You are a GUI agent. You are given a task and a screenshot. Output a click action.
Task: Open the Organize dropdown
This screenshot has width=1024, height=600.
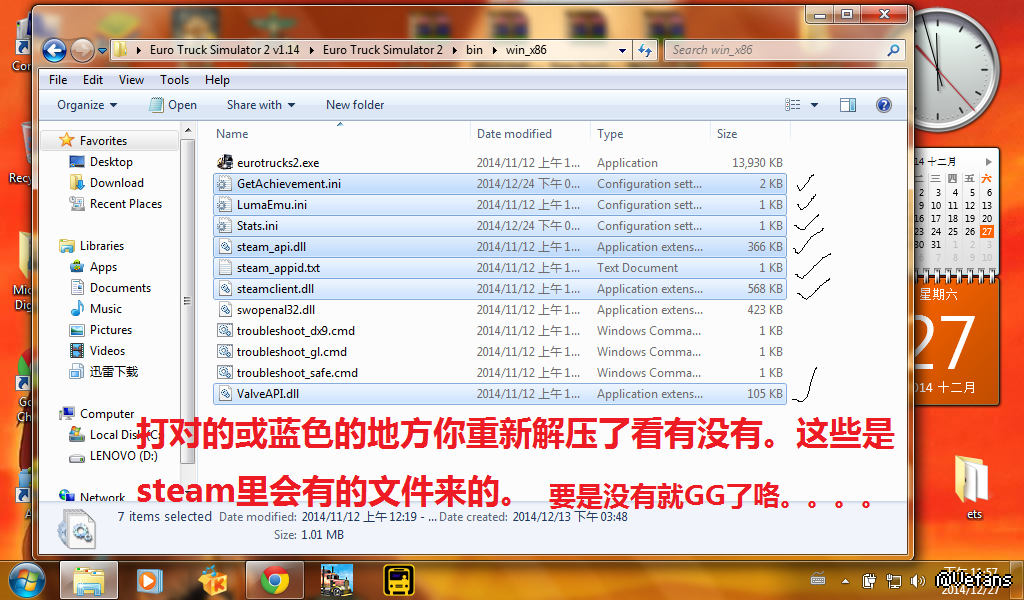coord(87,104)
